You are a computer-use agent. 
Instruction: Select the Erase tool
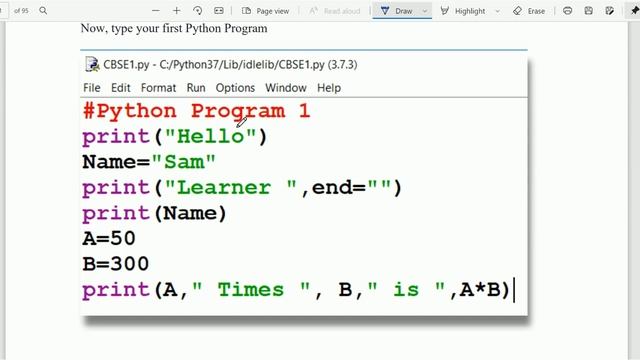tap(529, 11)
